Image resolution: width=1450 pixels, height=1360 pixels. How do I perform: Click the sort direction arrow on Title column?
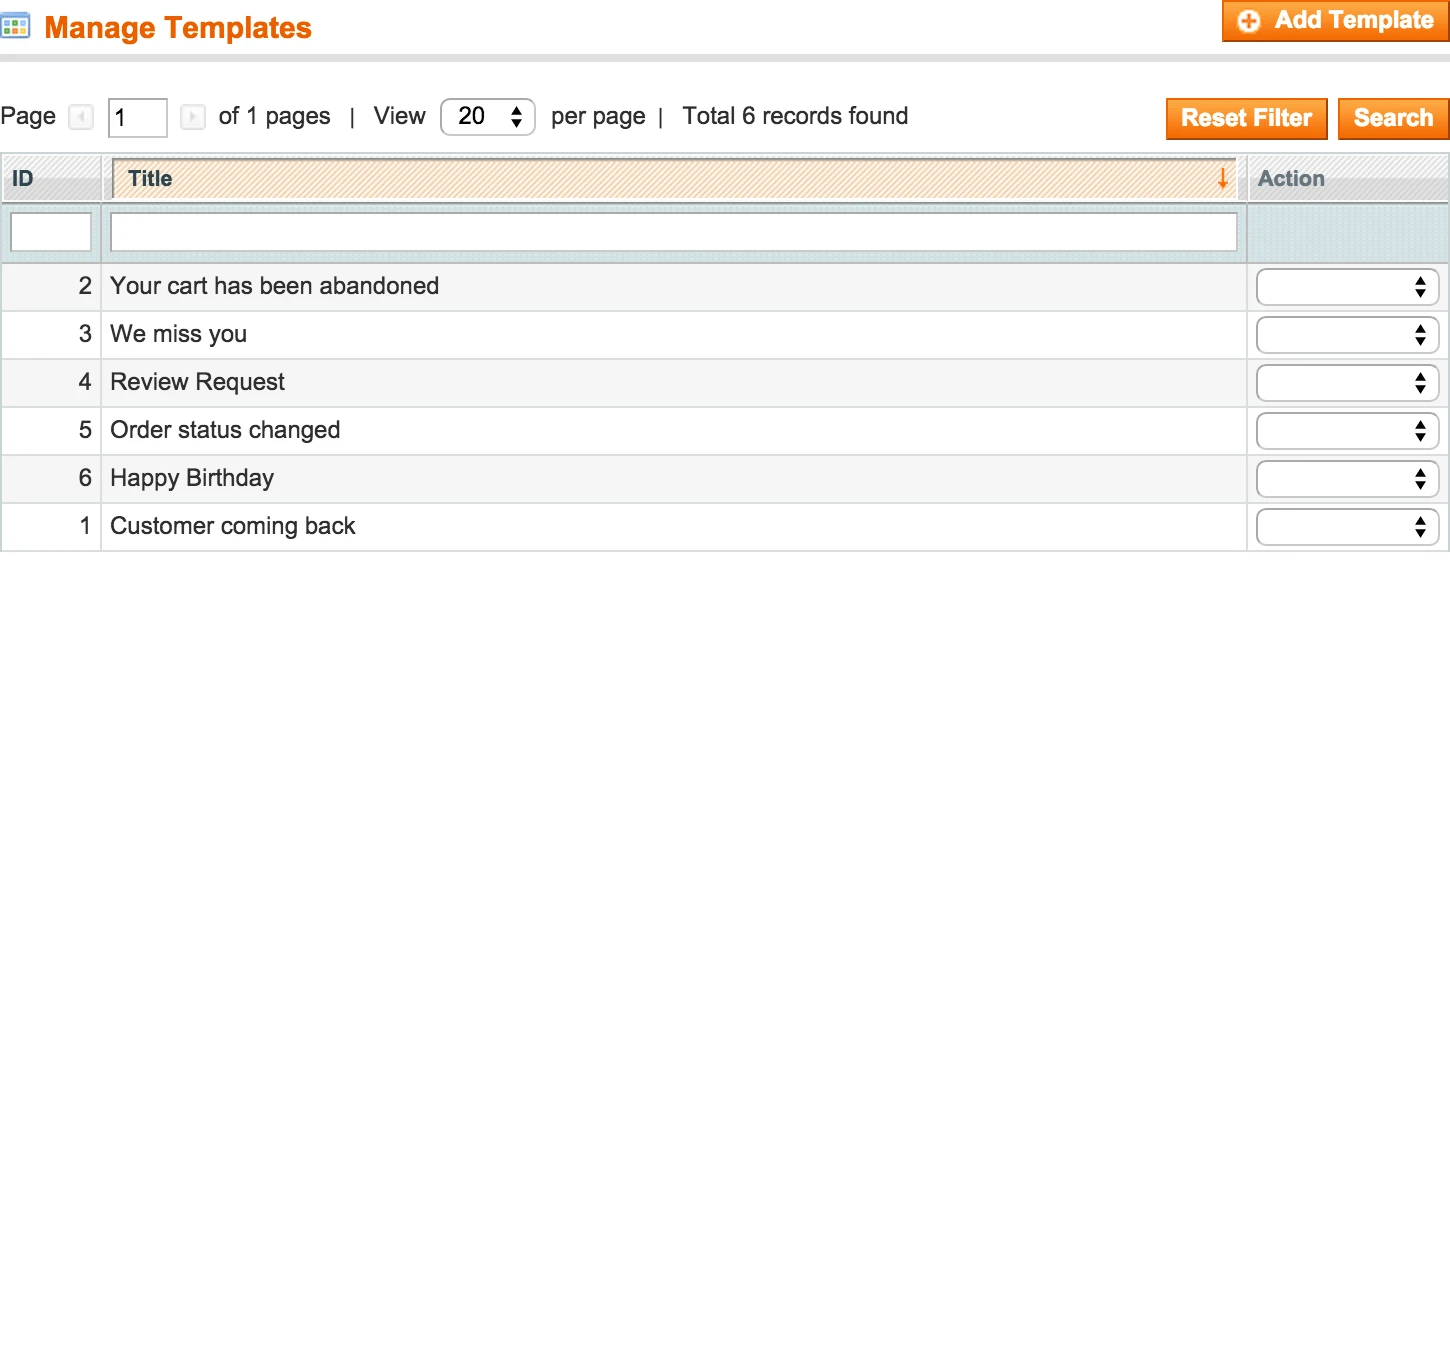click(x=1223, y=180)
